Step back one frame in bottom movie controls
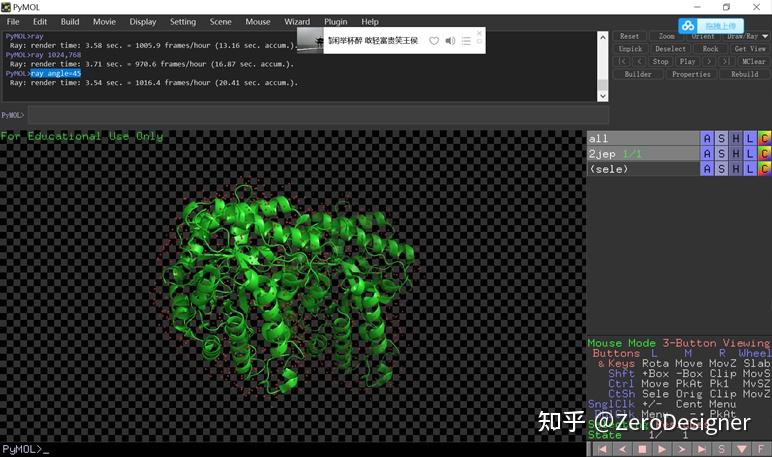Image resolution: width=772 pixels, height=457 pixels. tap(622, 449)
